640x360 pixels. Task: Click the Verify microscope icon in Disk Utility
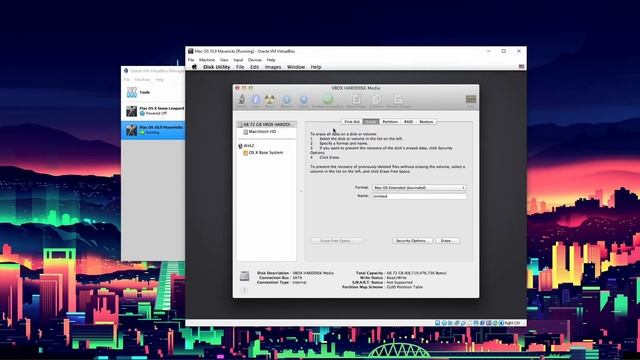[x=242, y=99]
